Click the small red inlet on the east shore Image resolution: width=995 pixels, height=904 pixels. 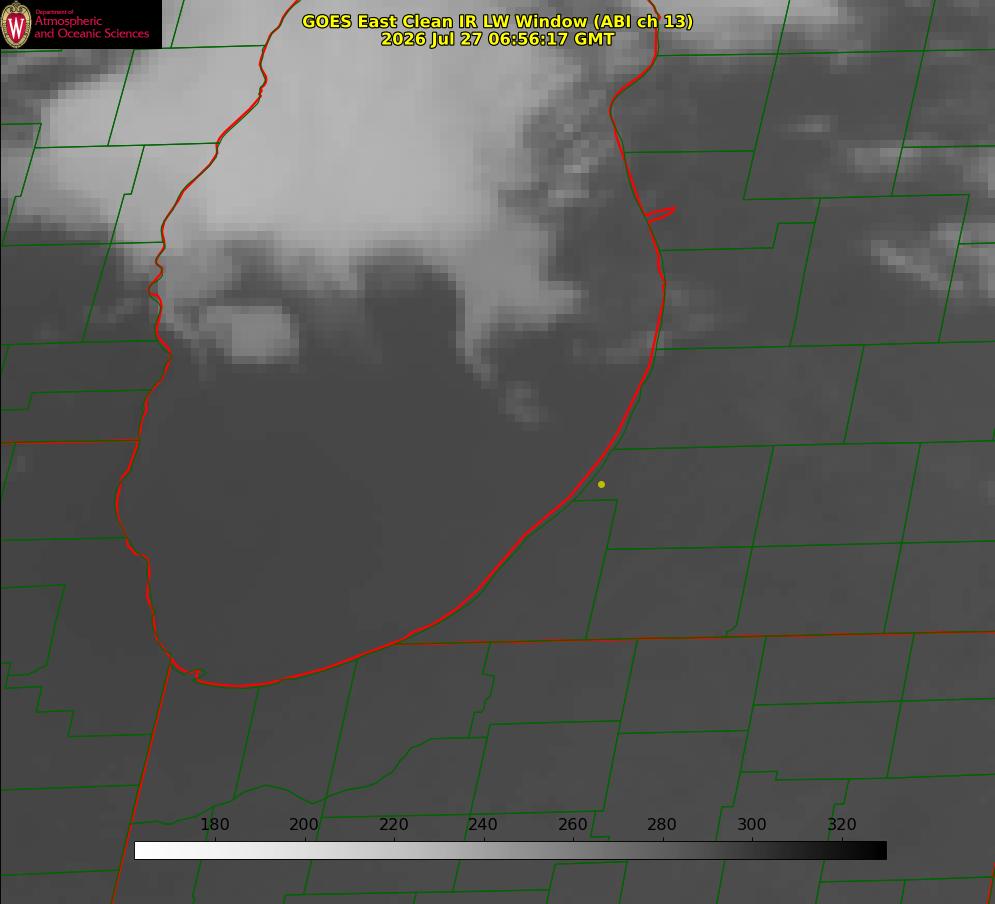pyautogui.click(x=661, y=214)
